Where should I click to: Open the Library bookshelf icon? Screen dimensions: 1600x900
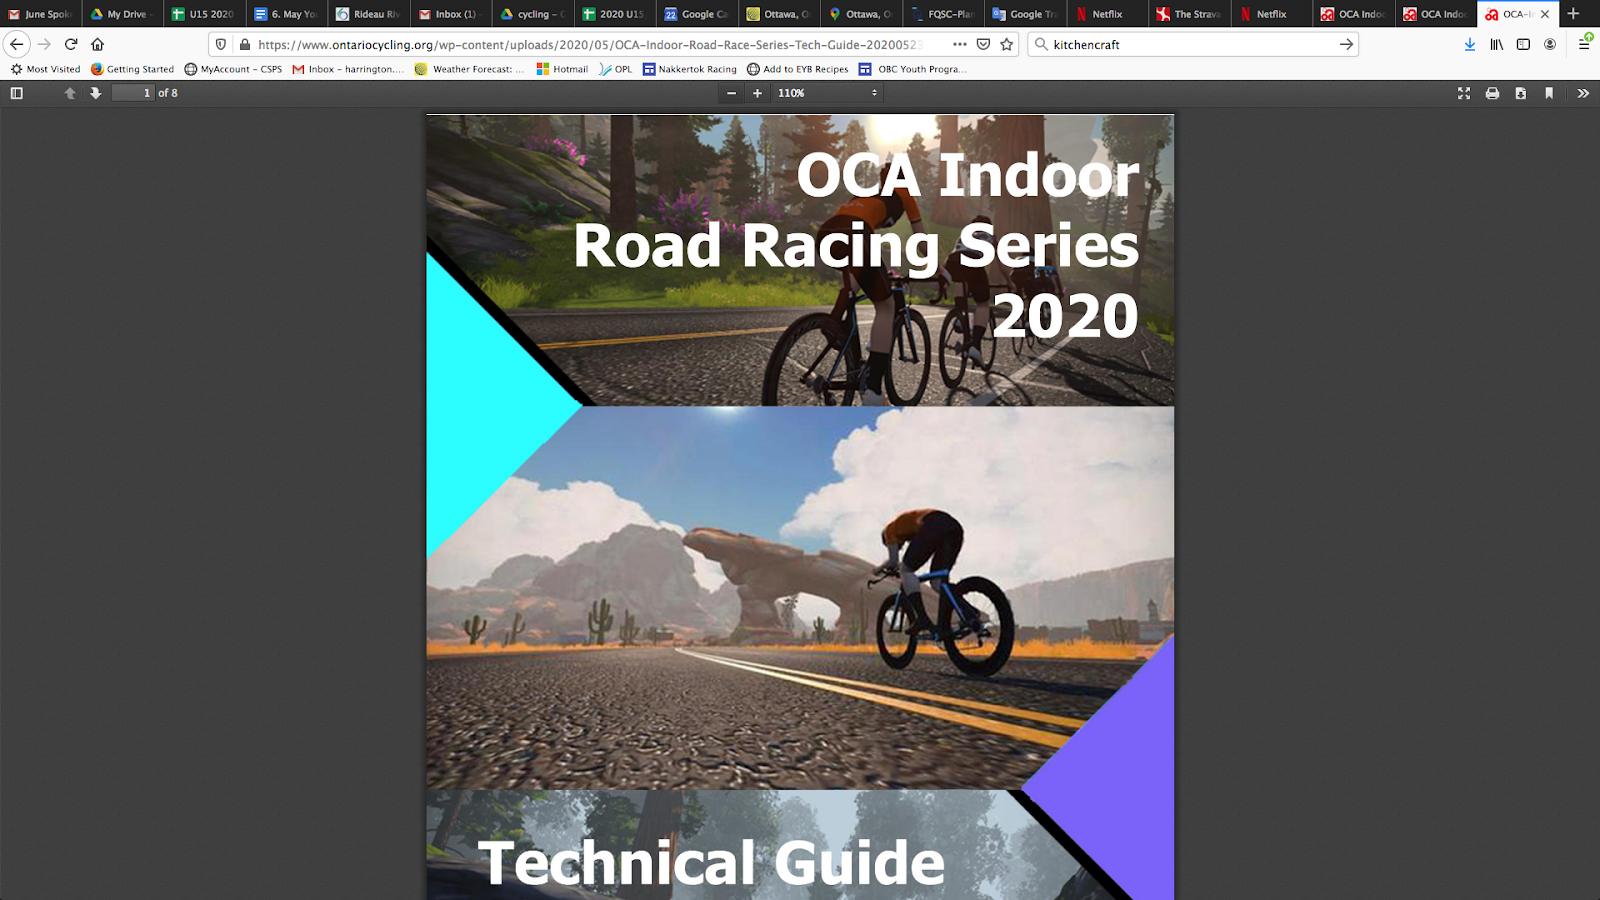1497,44
